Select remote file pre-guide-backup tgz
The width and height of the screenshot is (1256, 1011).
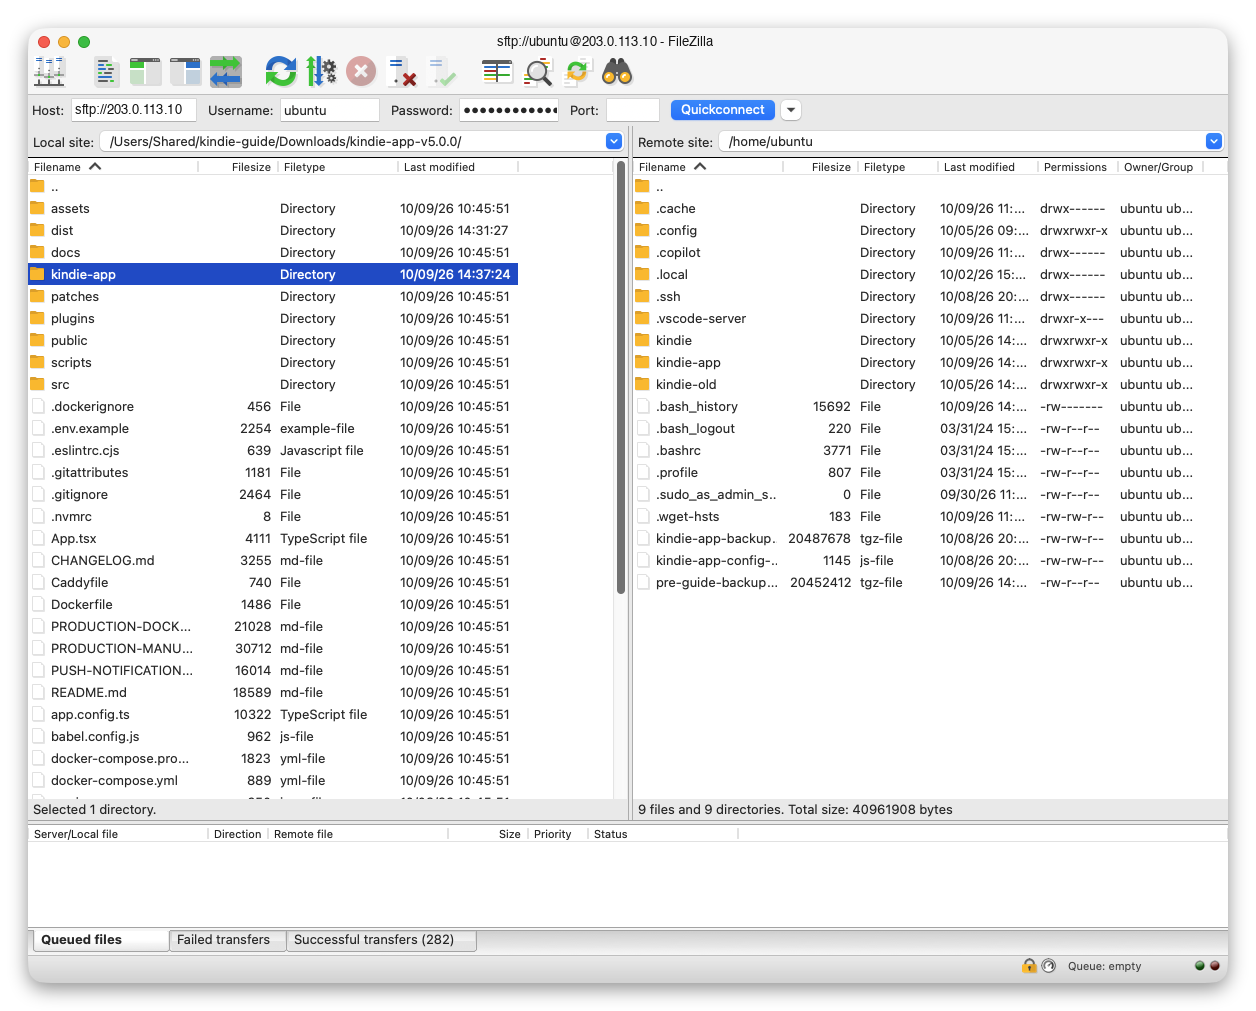917,582
